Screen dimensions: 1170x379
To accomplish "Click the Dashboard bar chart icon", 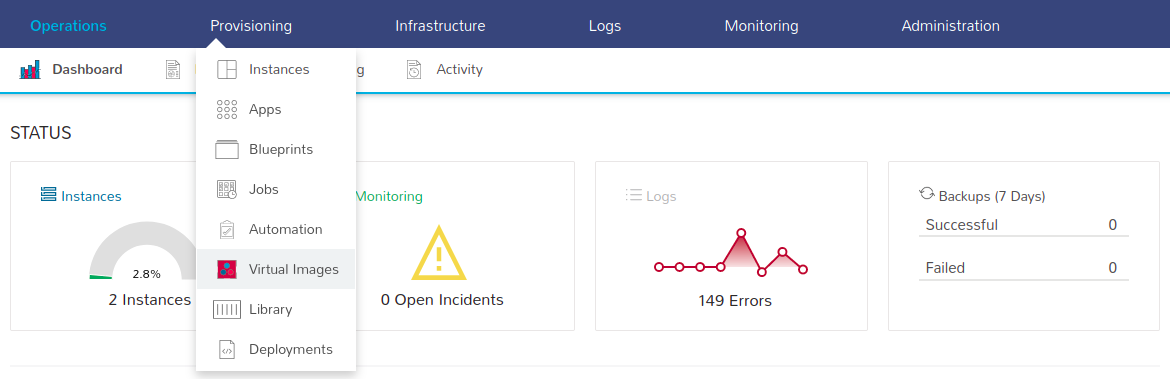I will pos(30,70).
